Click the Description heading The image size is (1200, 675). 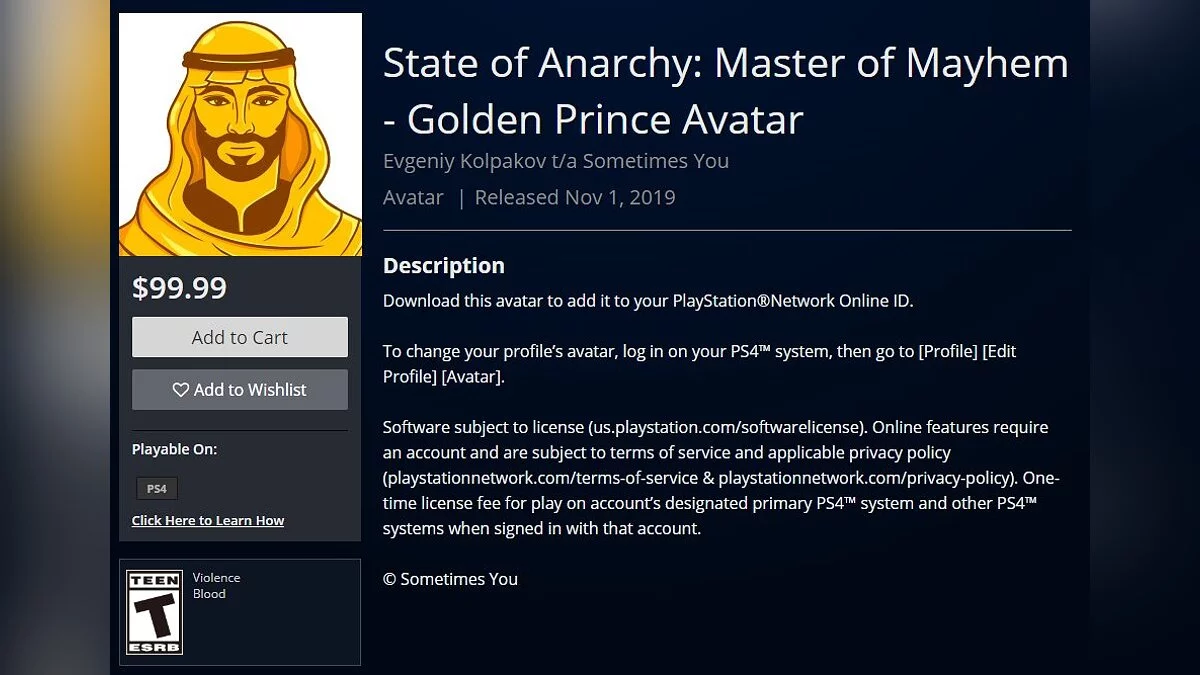point(444,266)
